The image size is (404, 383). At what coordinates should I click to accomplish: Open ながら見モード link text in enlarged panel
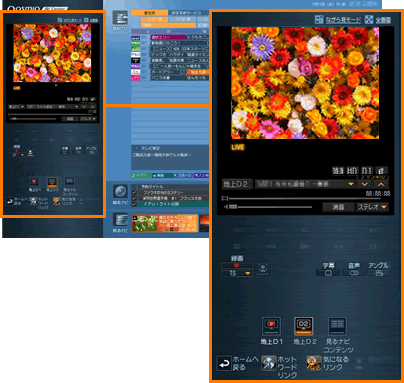point(343,20)
